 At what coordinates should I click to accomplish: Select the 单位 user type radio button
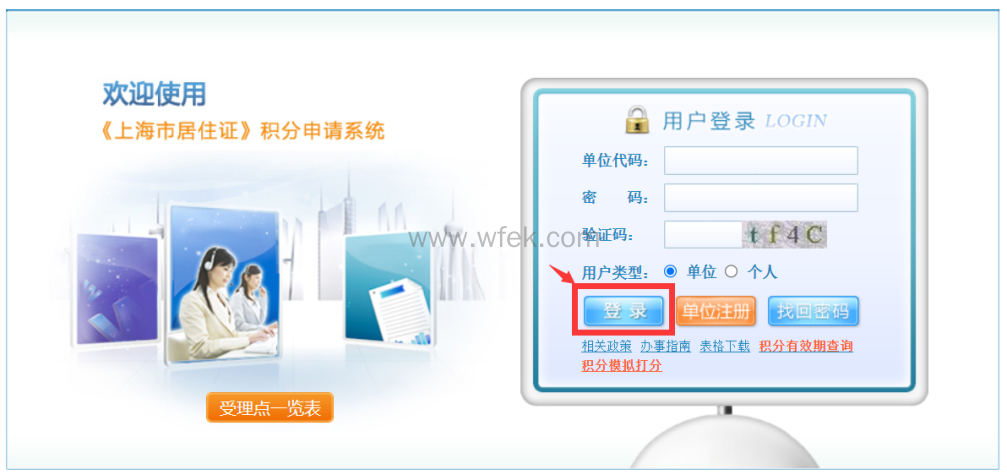[x=670, y=272]
